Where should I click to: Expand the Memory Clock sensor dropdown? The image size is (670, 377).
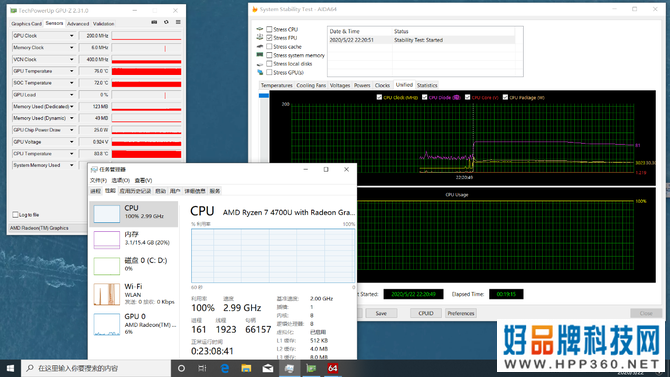(71, 47)
